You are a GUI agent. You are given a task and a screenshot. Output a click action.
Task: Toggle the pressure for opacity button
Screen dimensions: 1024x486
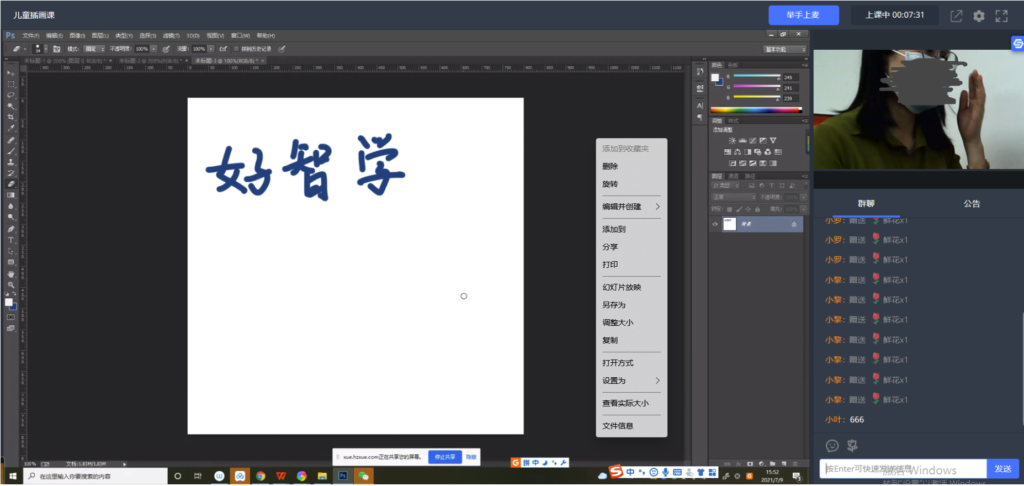point(166,48)
